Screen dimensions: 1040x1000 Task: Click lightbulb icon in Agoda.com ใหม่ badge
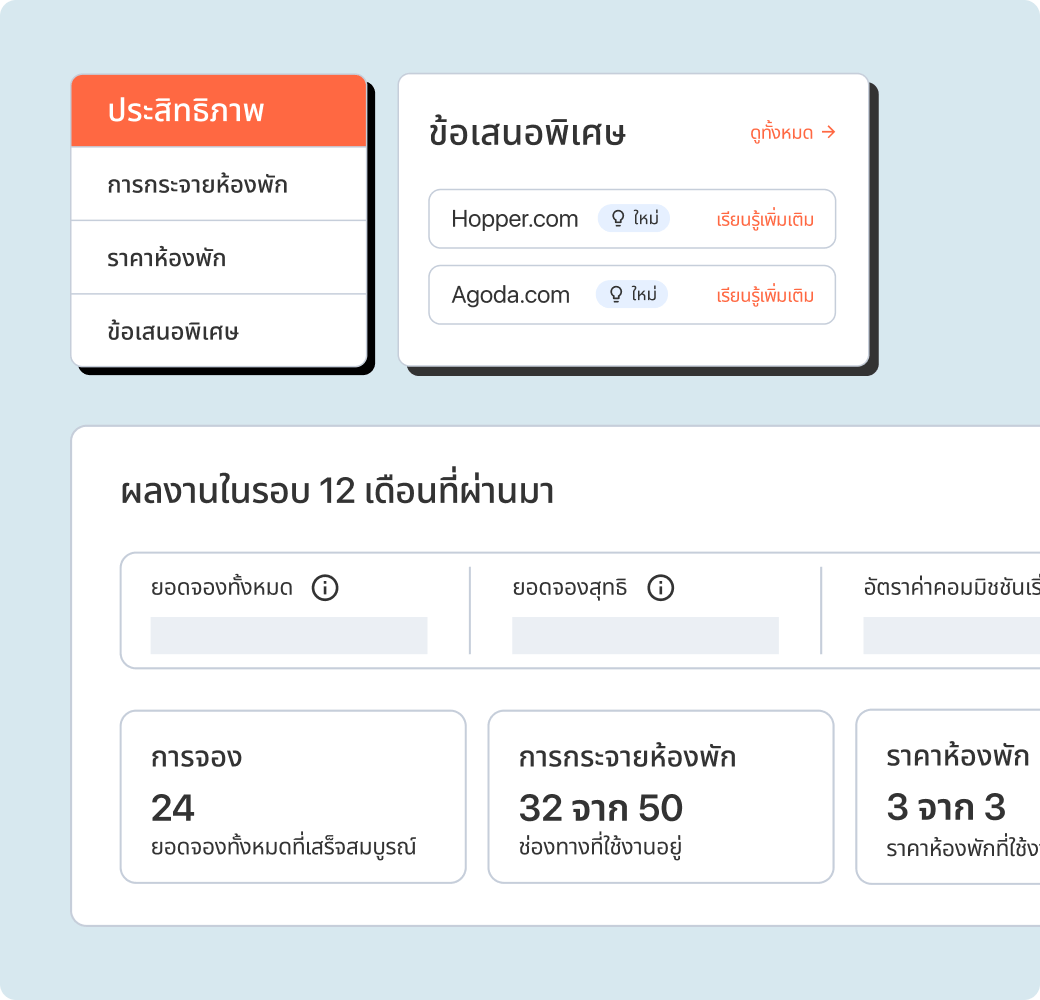[x=616, y=294]
